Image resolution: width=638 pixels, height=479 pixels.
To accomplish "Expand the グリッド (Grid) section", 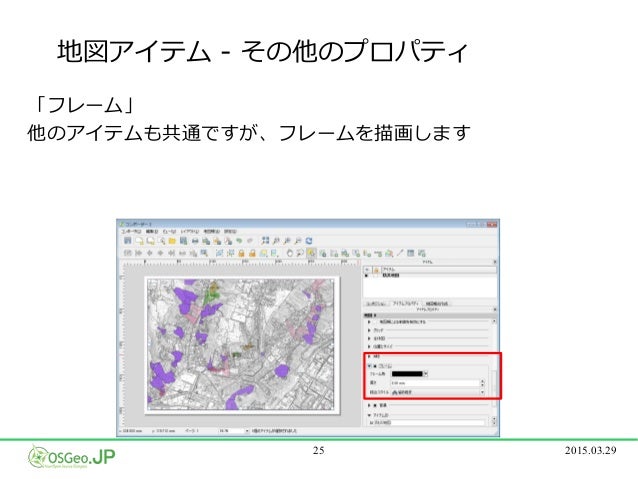I will [369, 330].
